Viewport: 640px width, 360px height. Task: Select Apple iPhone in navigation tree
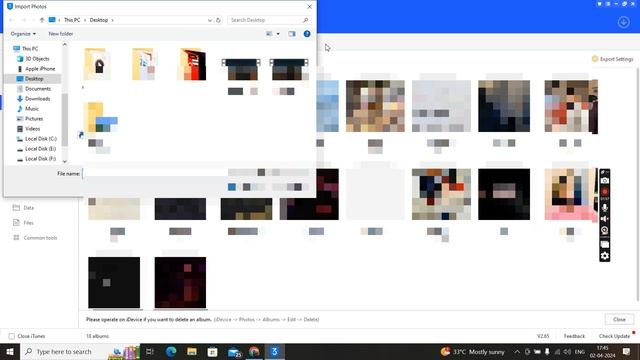[x=40, y=69]
